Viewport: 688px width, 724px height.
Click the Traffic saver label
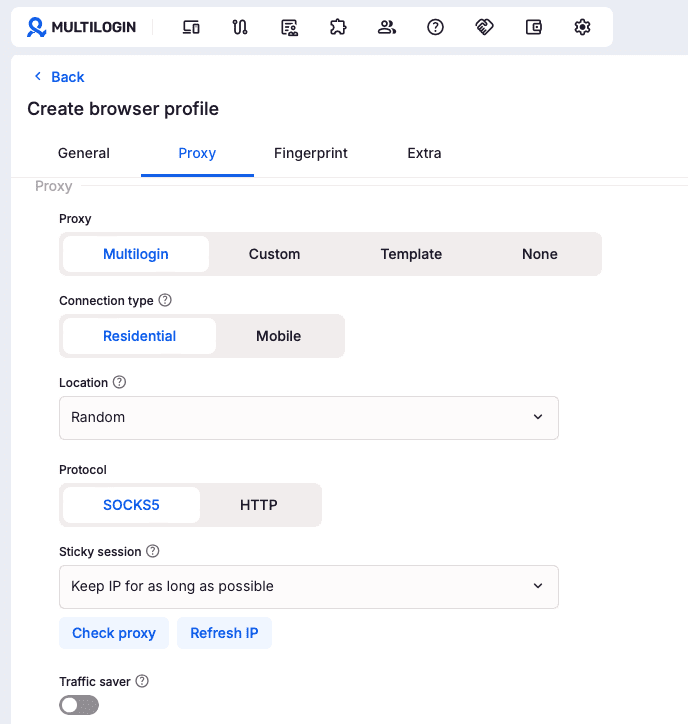(x=95, y=682)
